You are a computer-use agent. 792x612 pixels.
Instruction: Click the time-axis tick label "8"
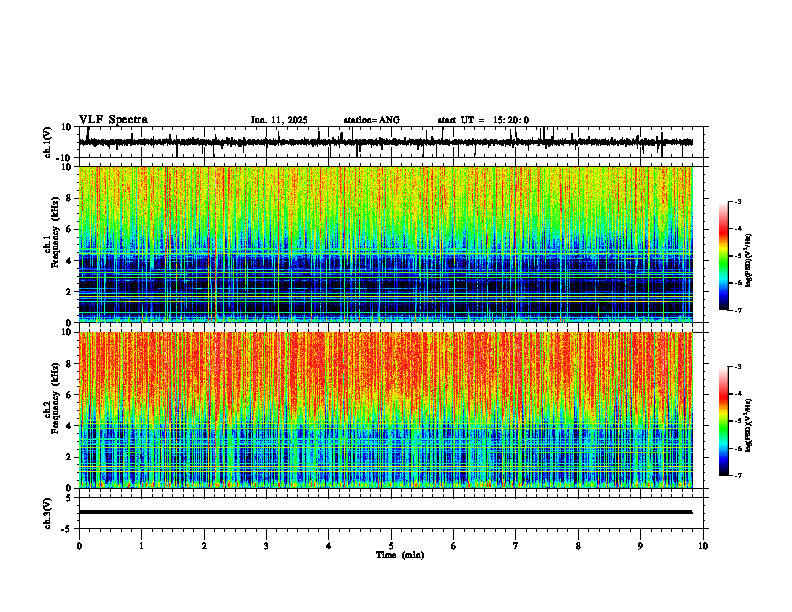578,546
